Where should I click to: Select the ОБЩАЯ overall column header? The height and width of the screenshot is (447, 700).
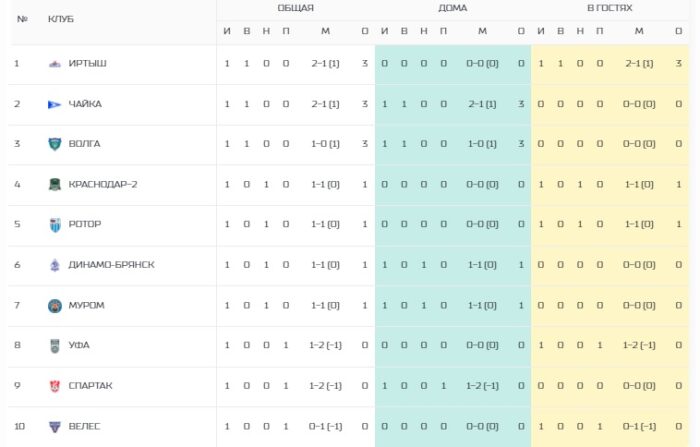click(296, 8)
